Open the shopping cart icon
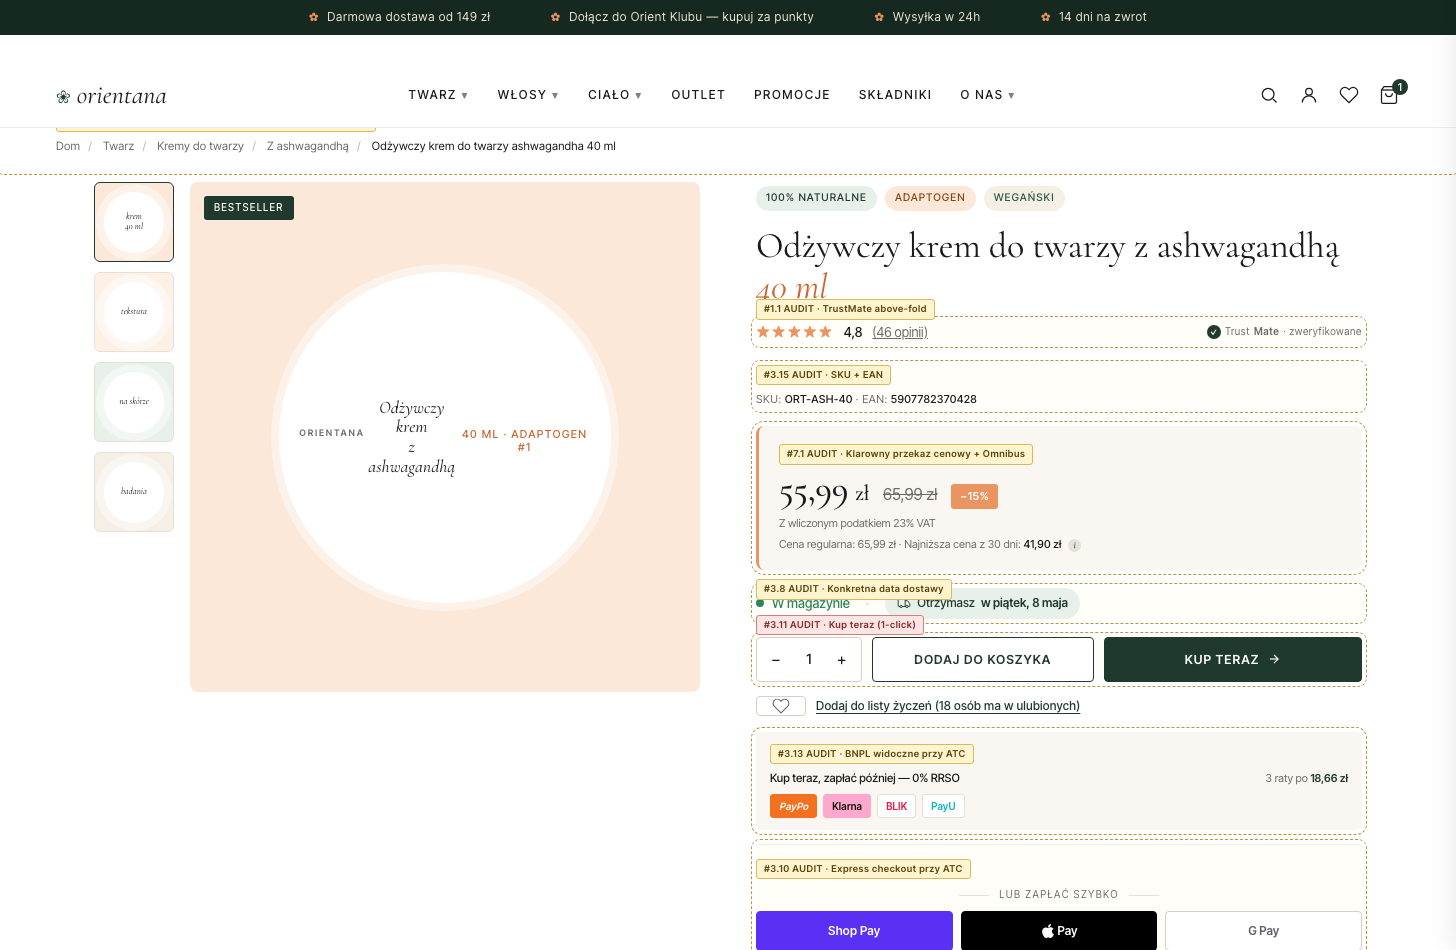 (x=1389, y=95)
